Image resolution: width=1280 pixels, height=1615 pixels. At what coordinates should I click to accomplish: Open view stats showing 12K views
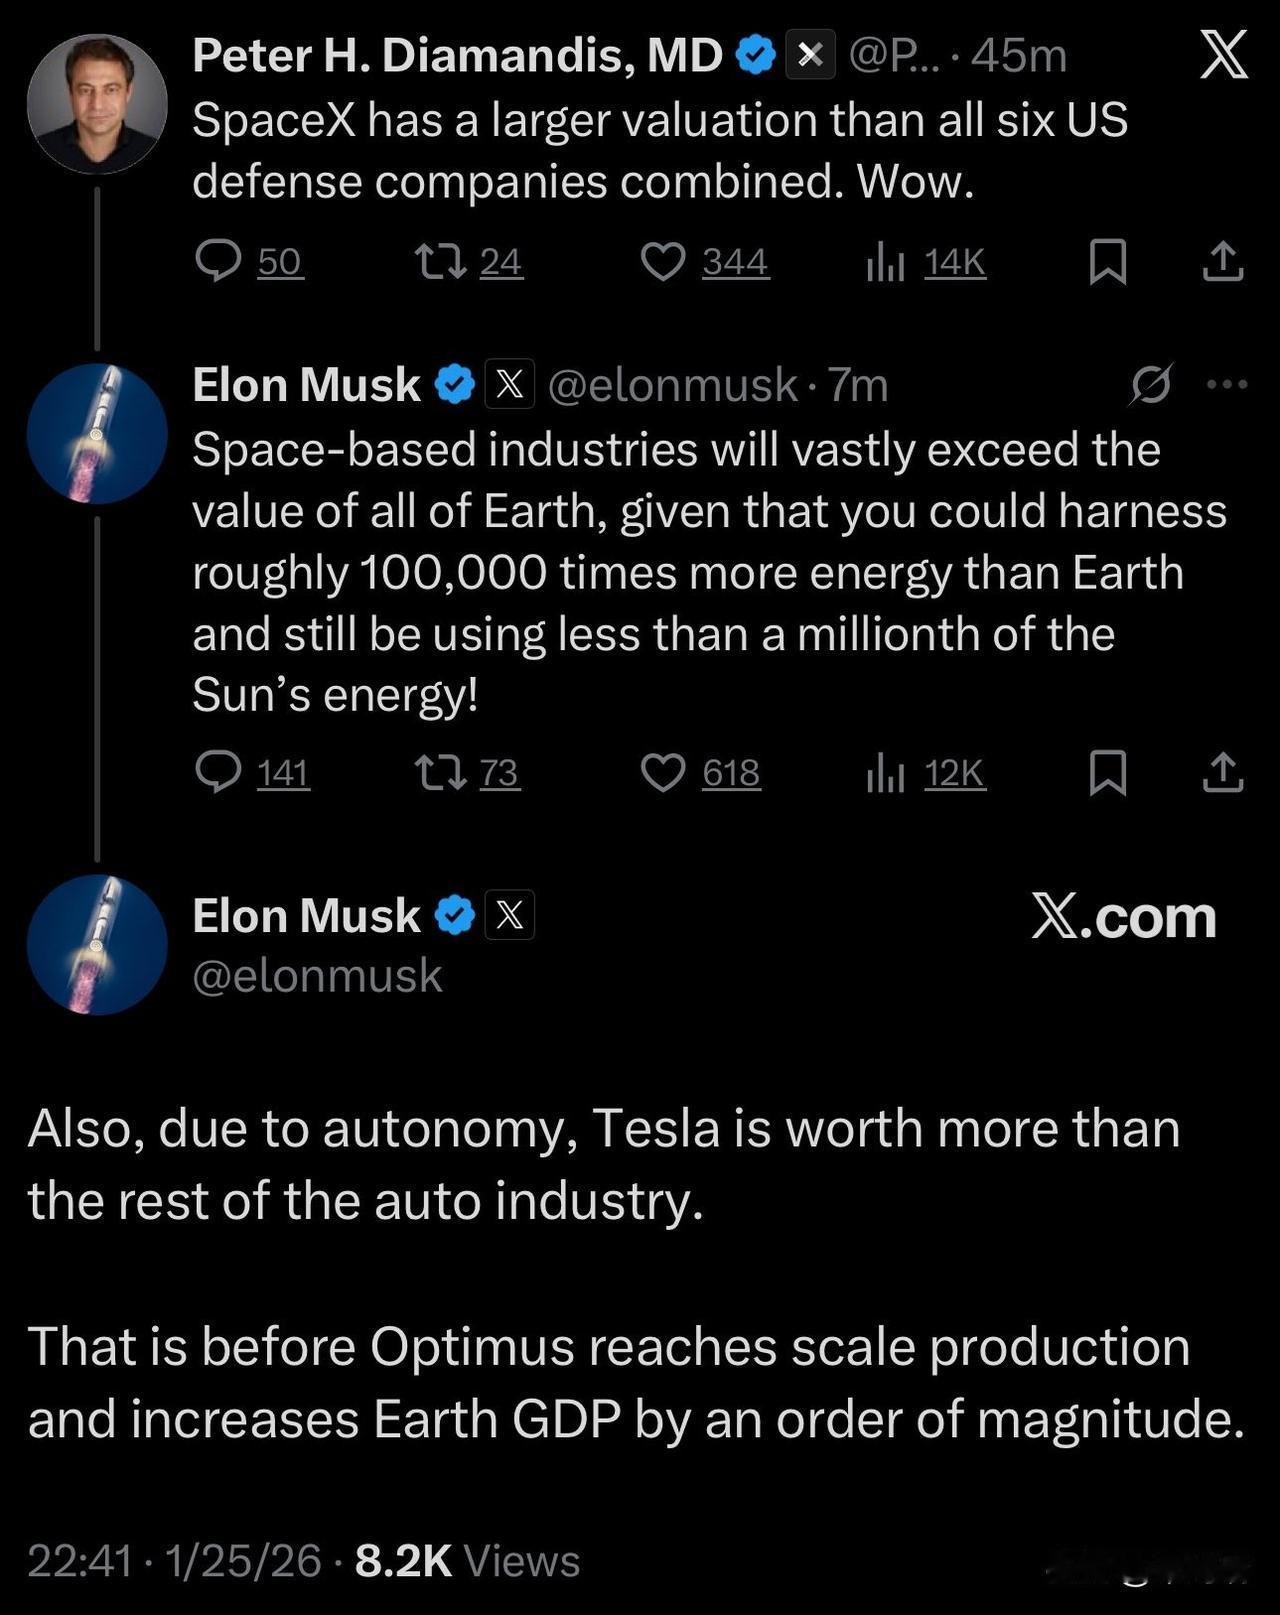(x=886, y=773)
